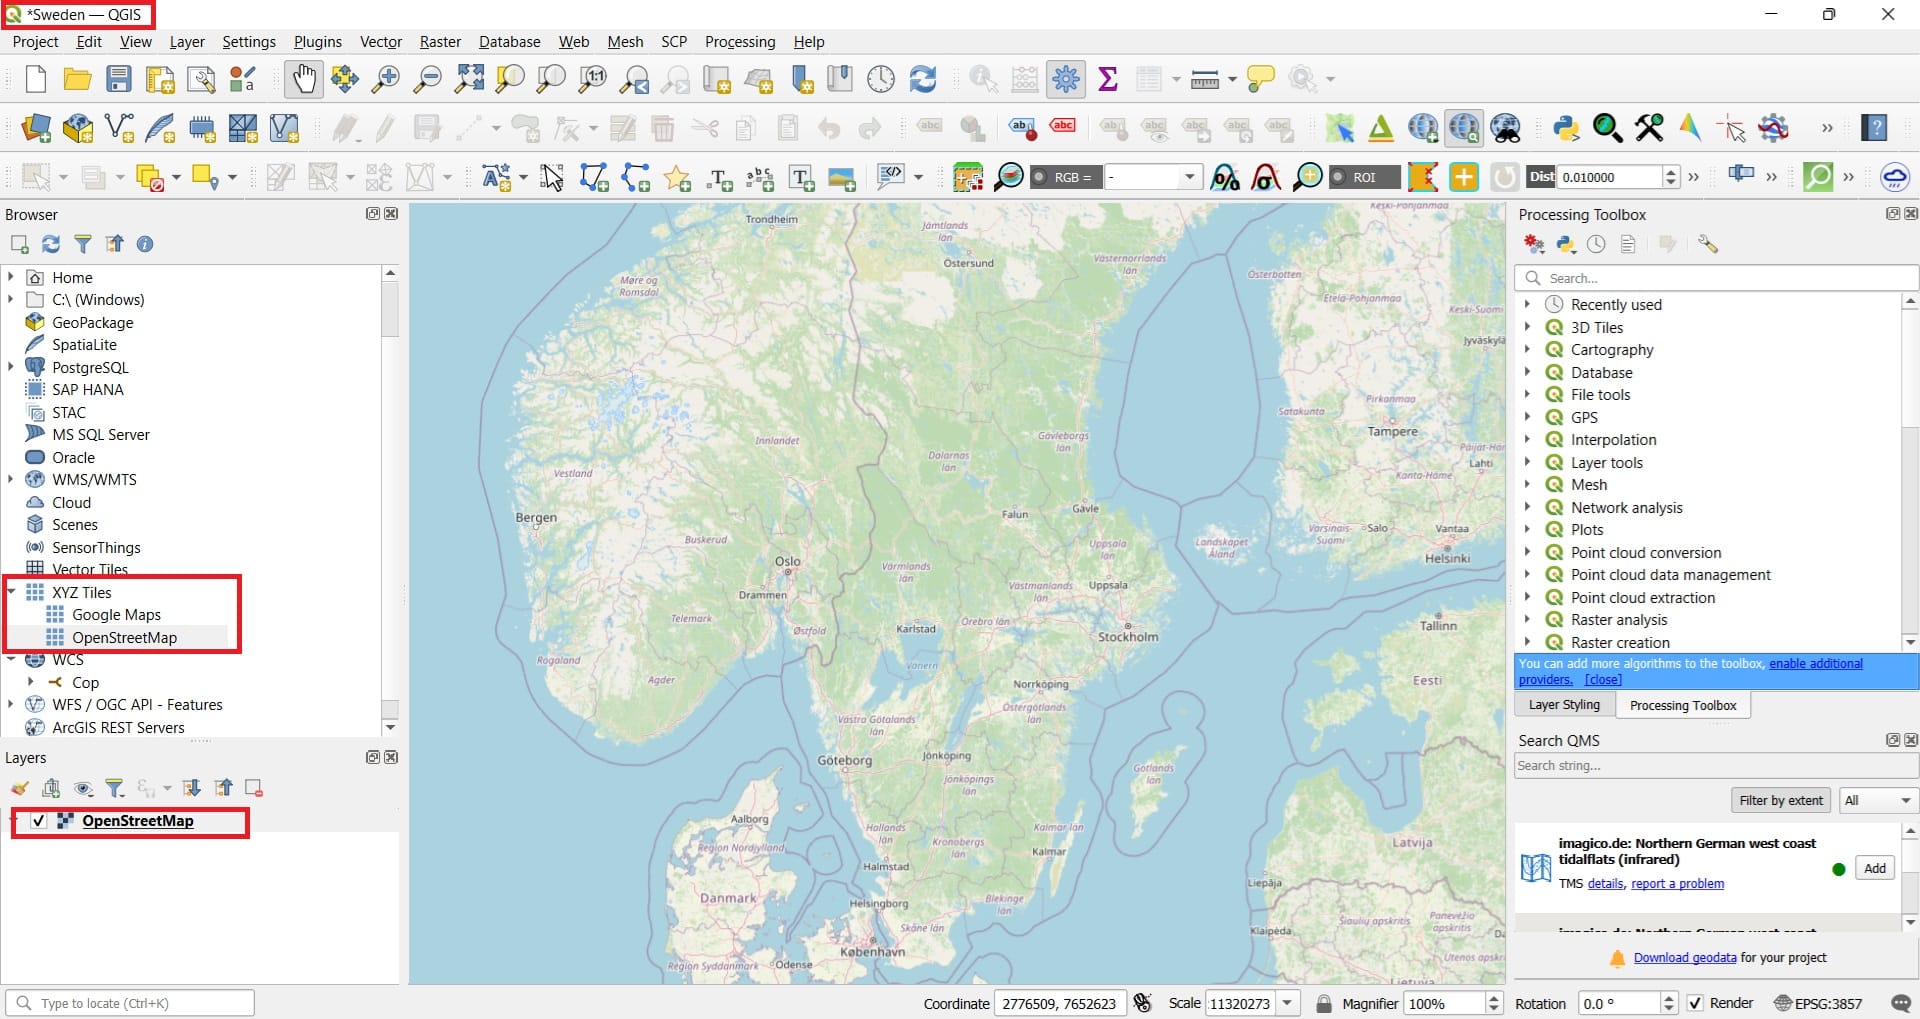Save the project with the floppy disk icon
The image size is (1920, 1019).
119,79
